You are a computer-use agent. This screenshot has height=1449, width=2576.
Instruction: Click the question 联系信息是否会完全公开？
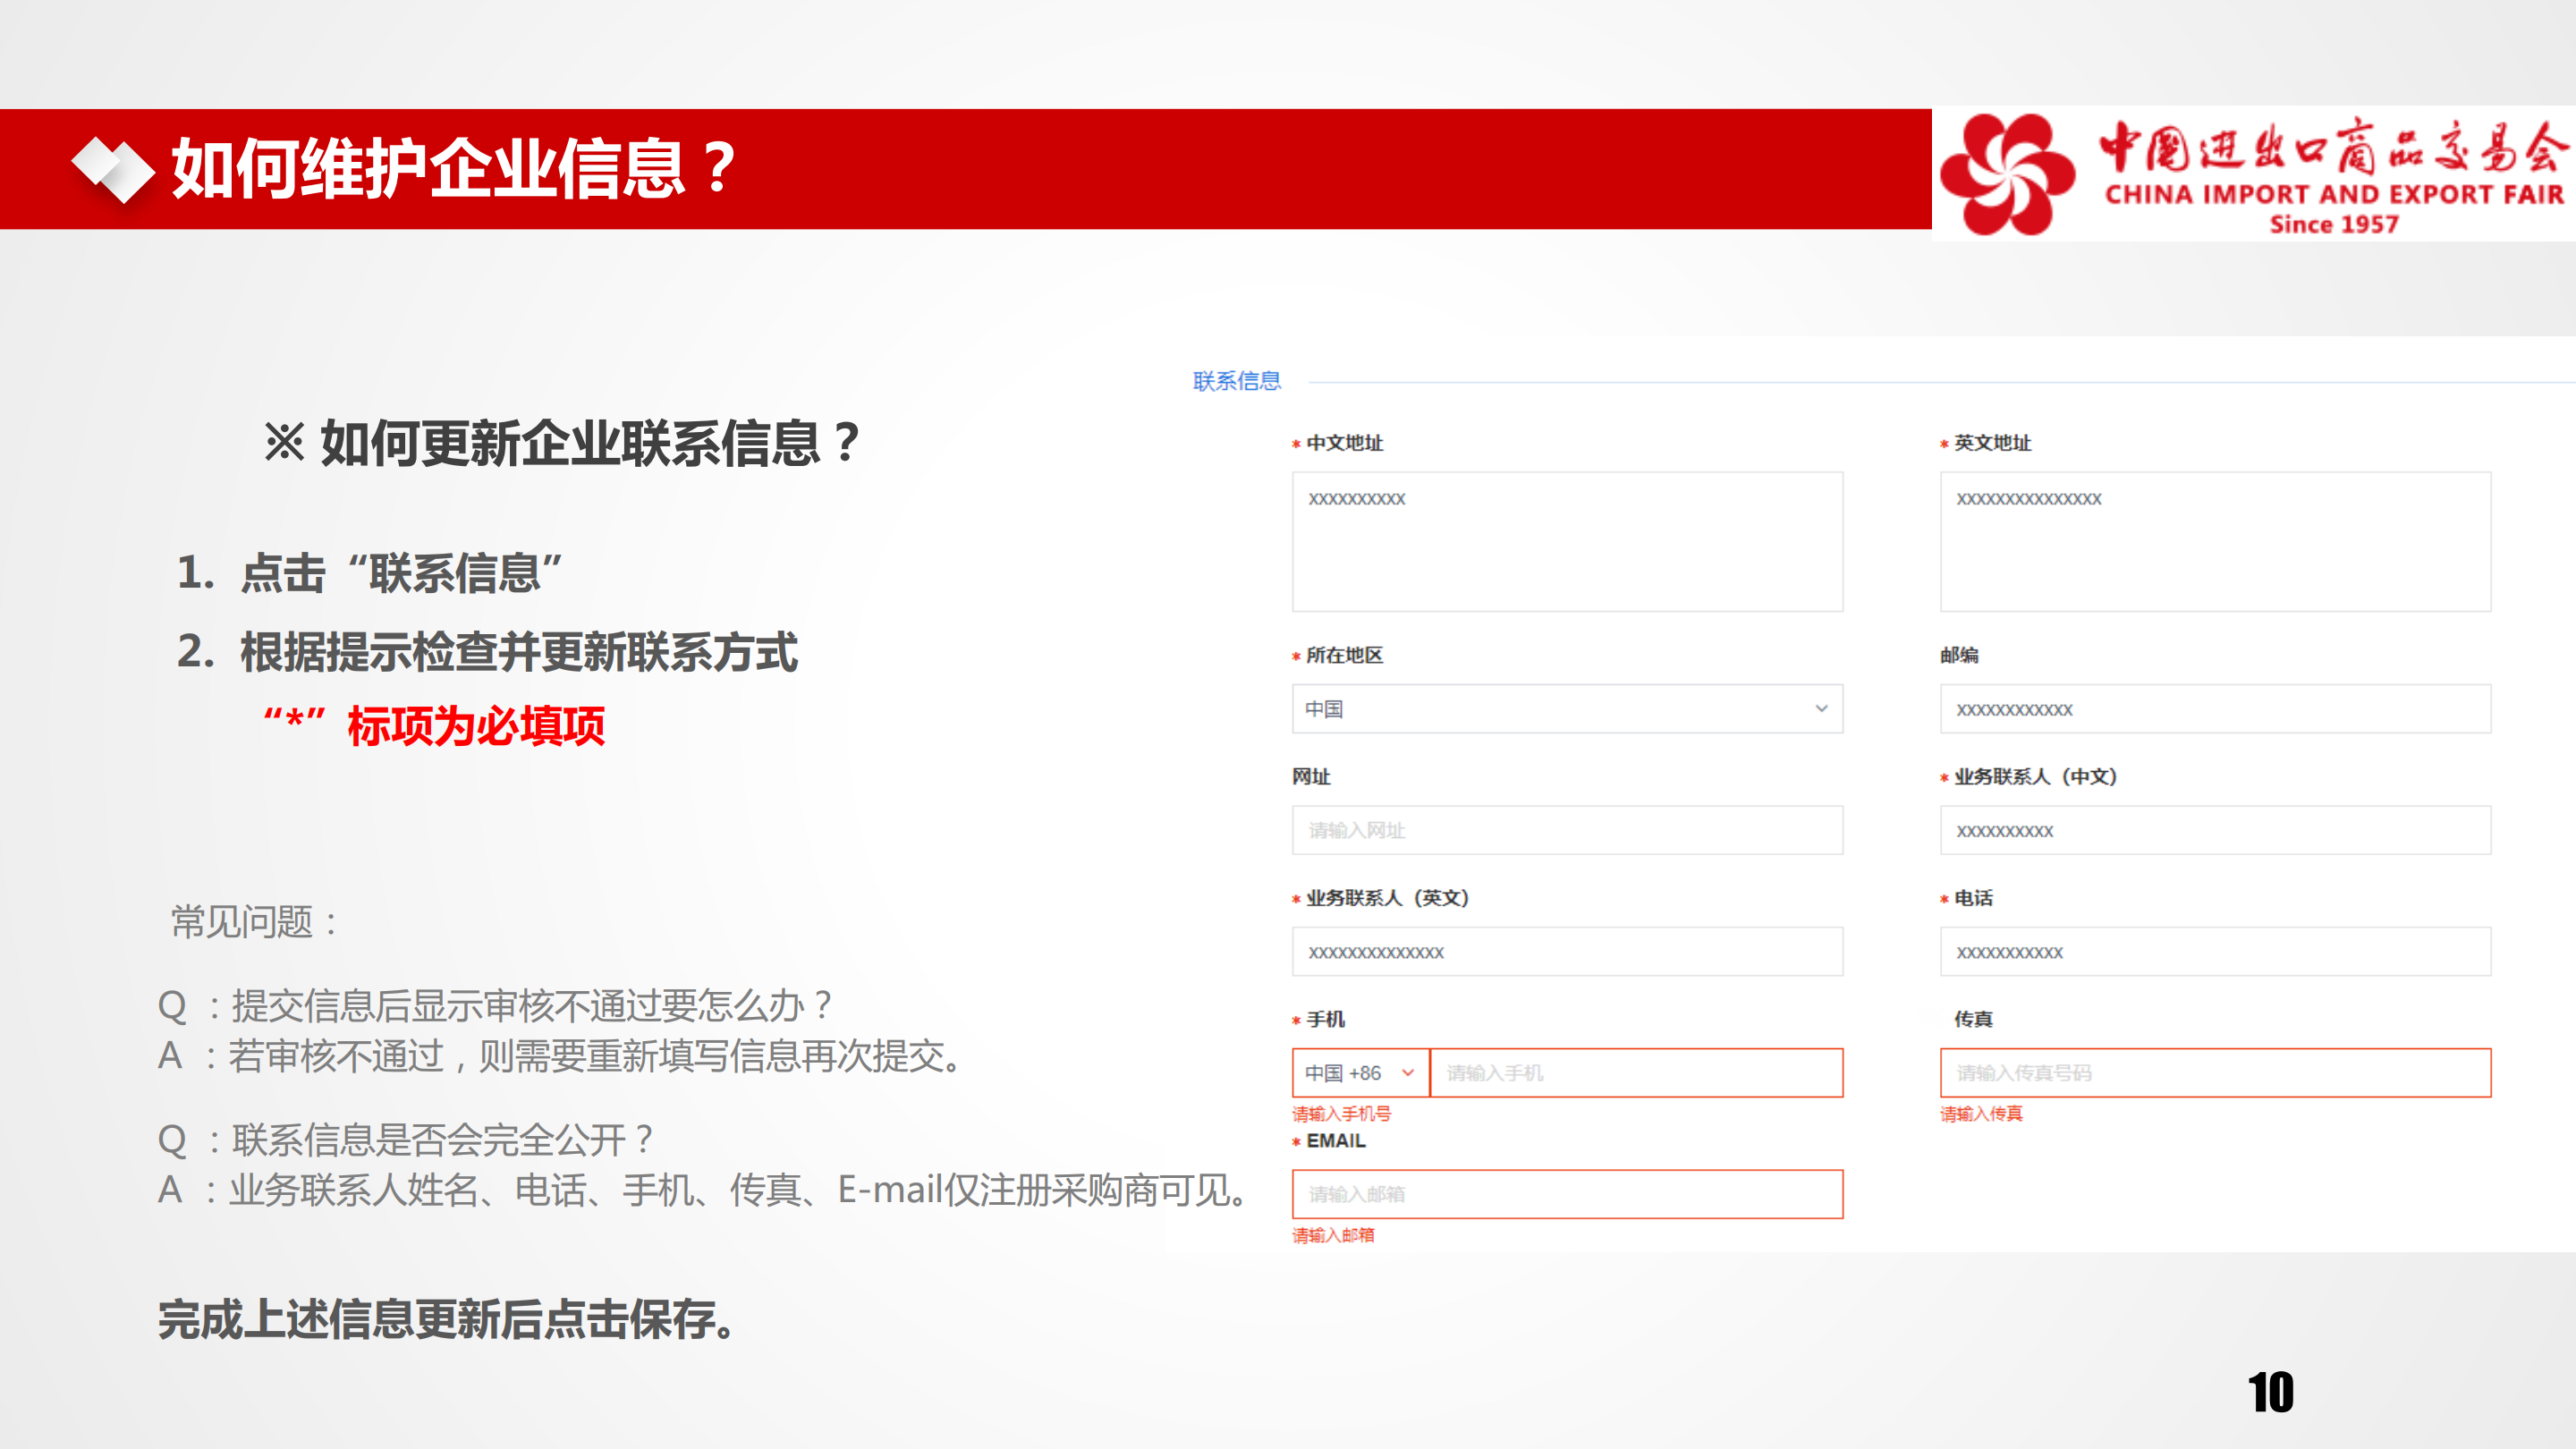tap(443, 1139)
